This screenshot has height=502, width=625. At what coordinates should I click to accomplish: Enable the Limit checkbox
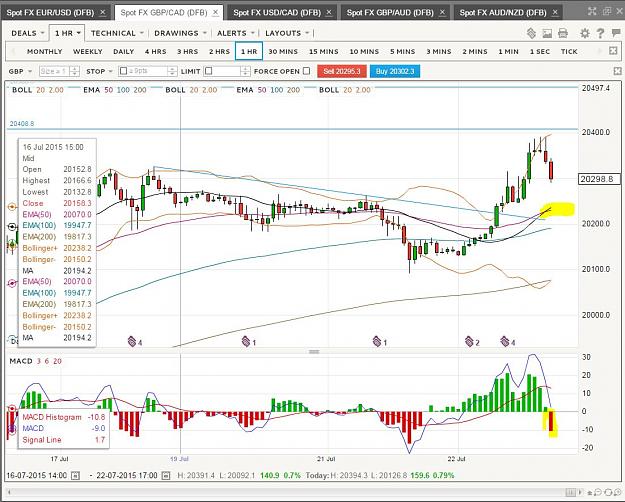point(208,71)
